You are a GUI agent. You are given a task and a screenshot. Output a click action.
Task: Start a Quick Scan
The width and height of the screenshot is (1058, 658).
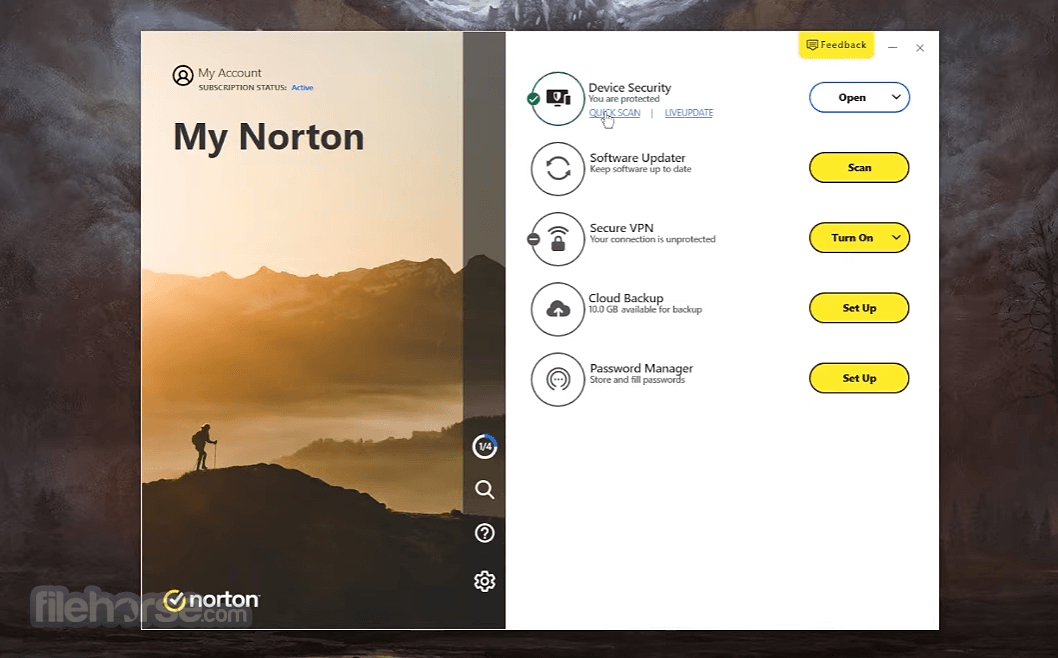click(614, 113)
